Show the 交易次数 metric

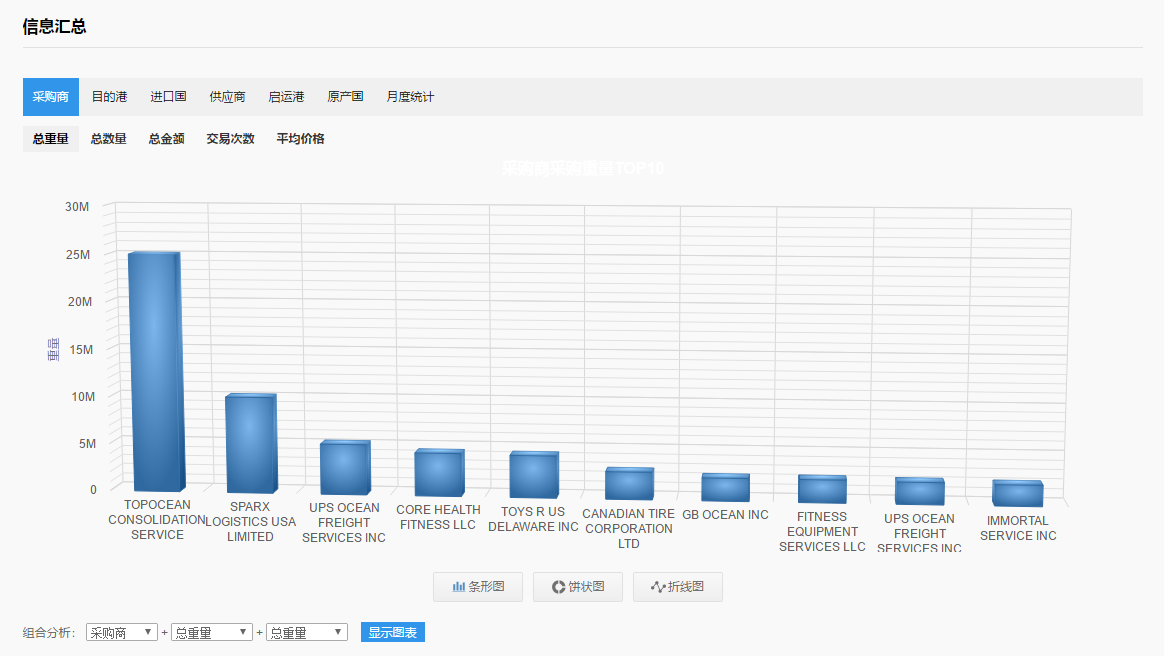pos(230,139)
